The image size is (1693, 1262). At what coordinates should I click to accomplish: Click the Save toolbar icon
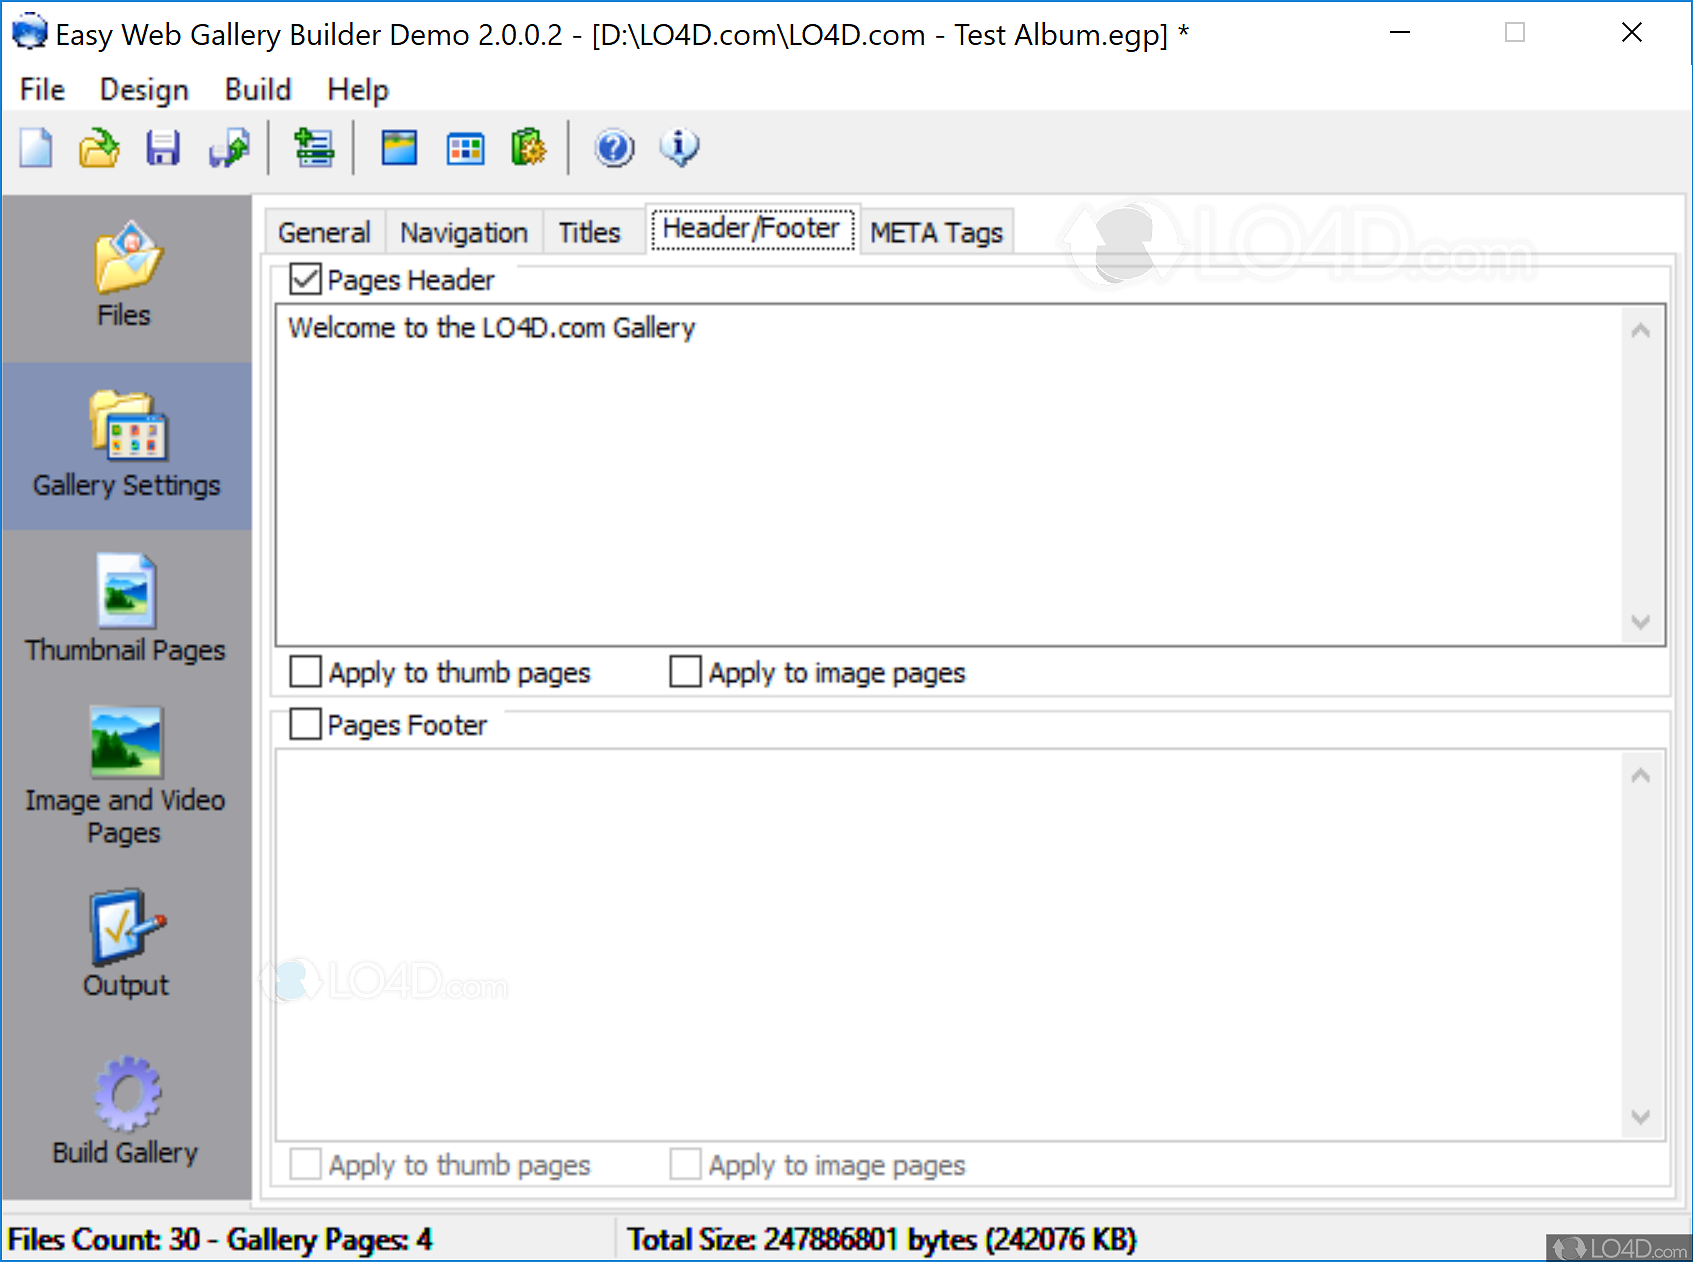pos(163,147)
